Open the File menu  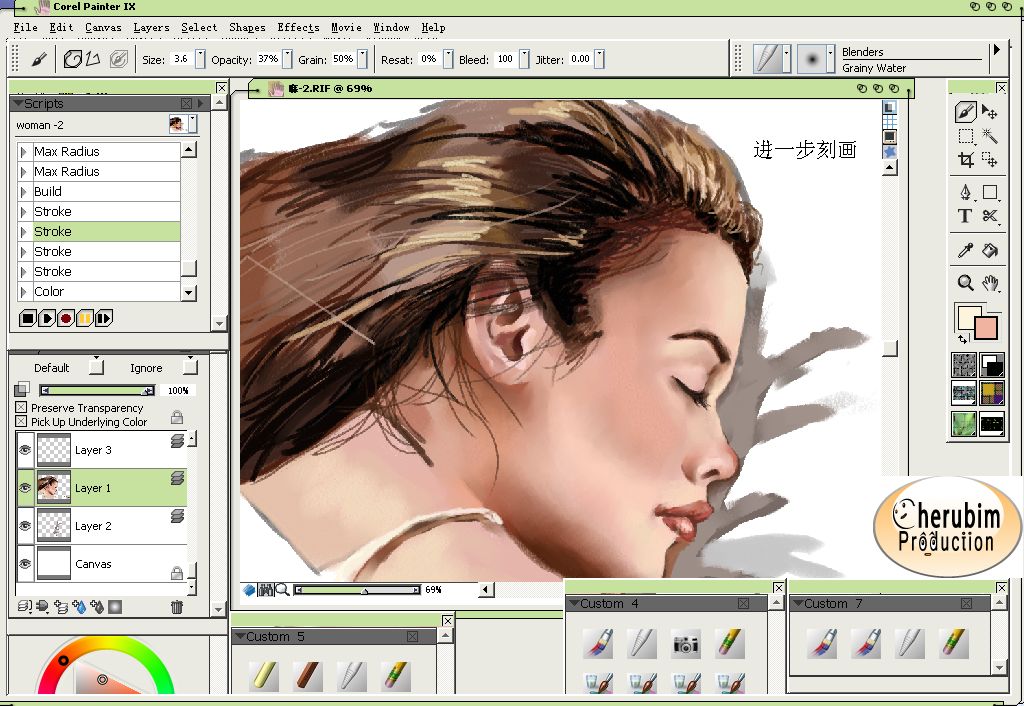point(25,27)
